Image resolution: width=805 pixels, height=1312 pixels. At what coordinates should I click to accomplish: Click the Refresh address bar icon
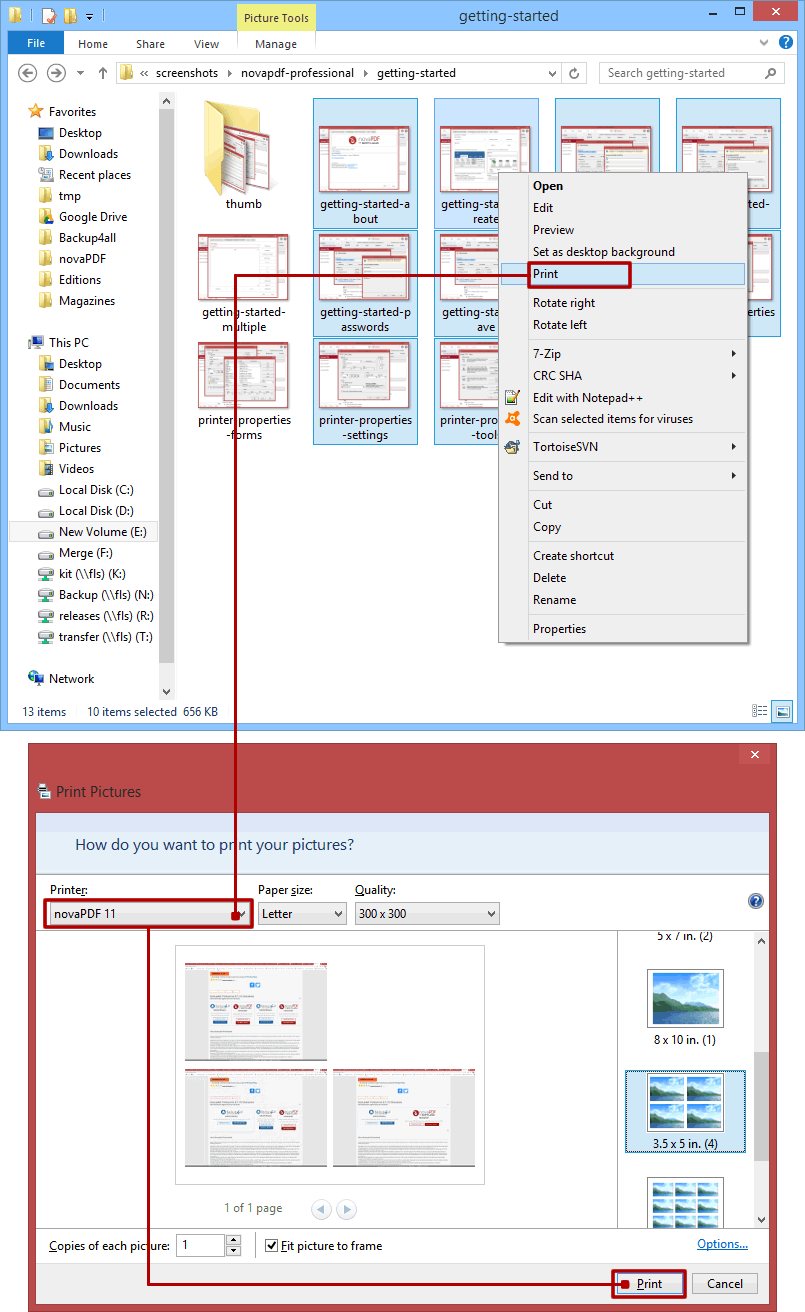coord(574,73)
